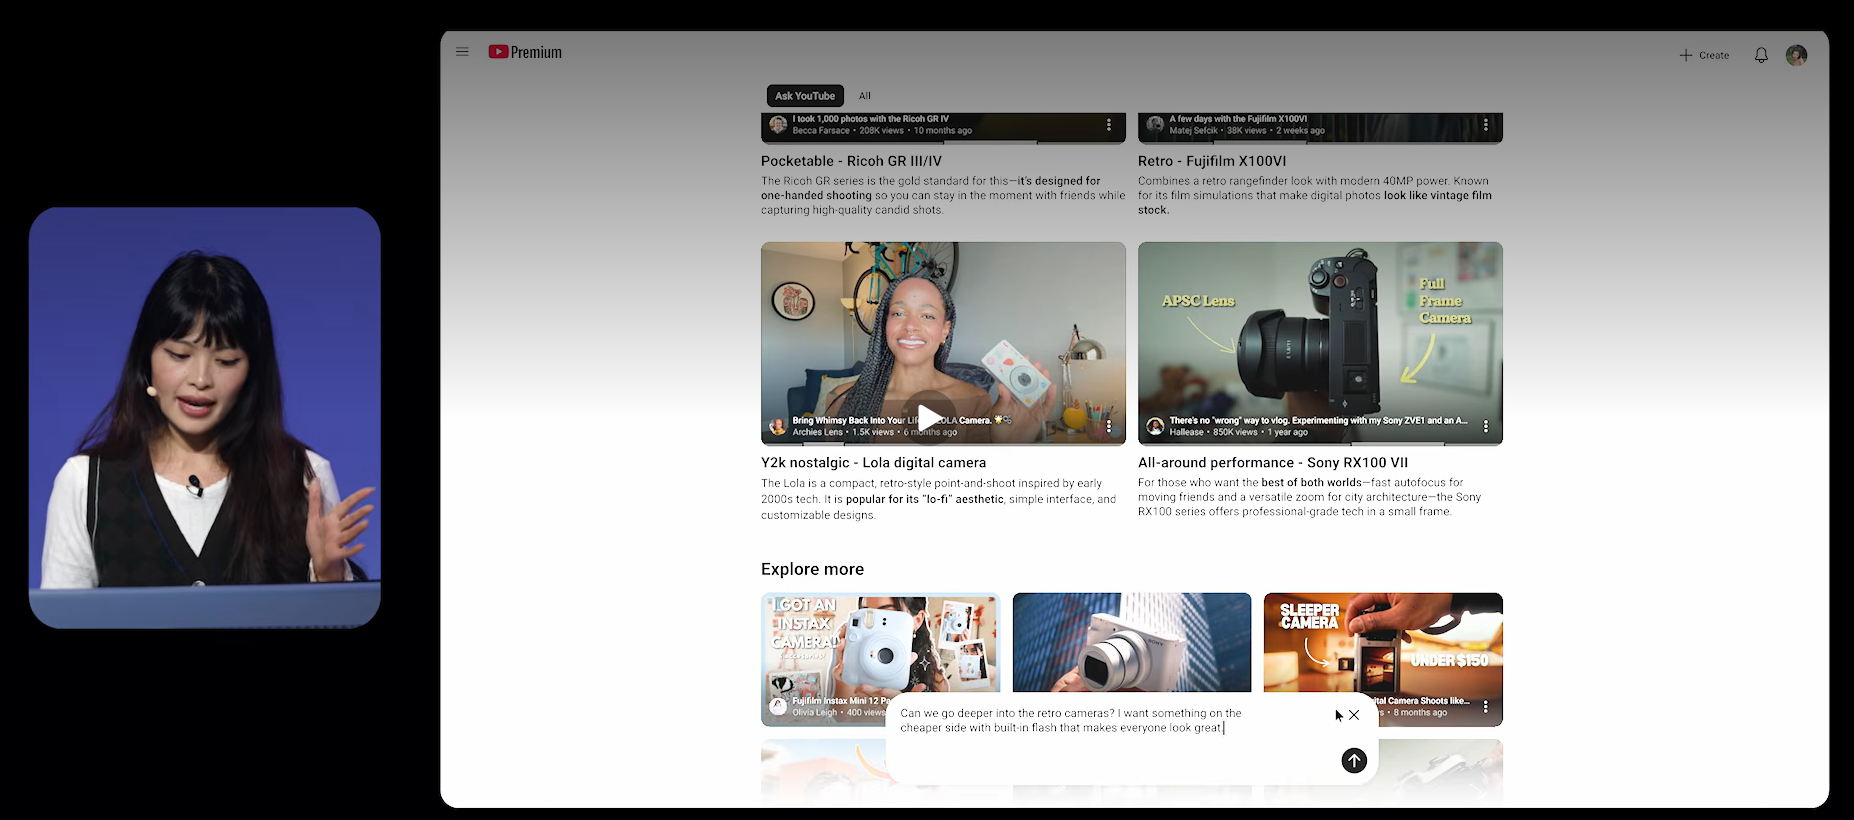Open the notifications bell
The image size is (1854, 820).
[1761, 55]
